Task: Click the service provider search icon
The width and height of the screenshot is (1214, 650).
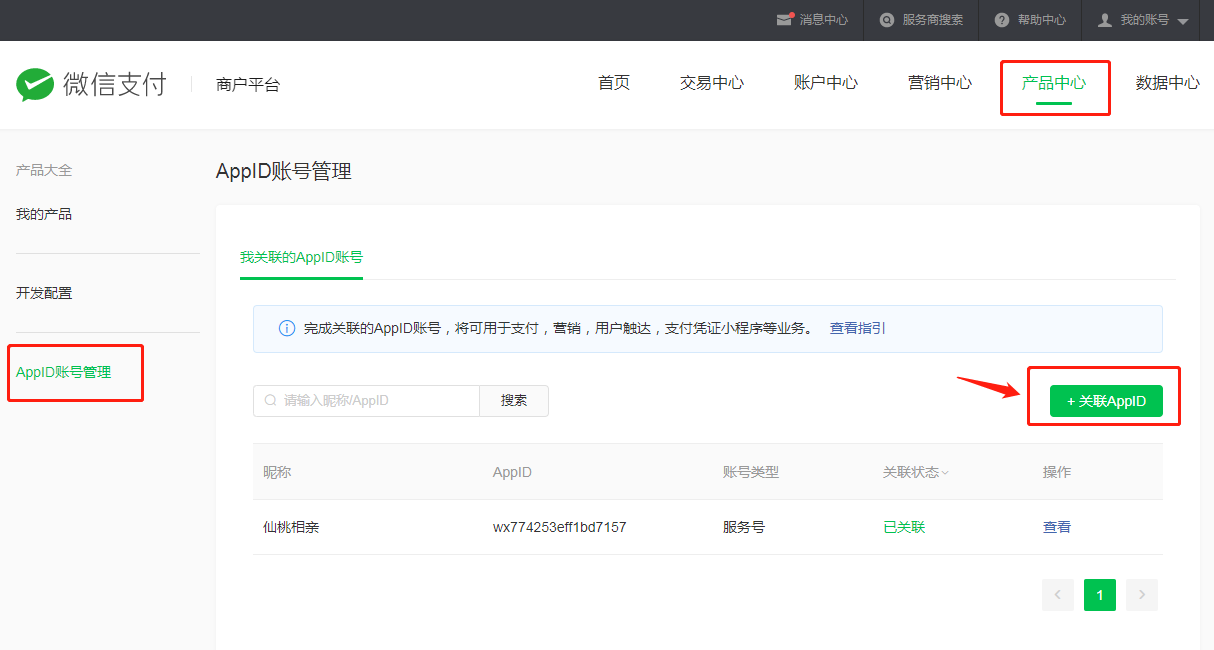Action: click(x=887, y=20)
